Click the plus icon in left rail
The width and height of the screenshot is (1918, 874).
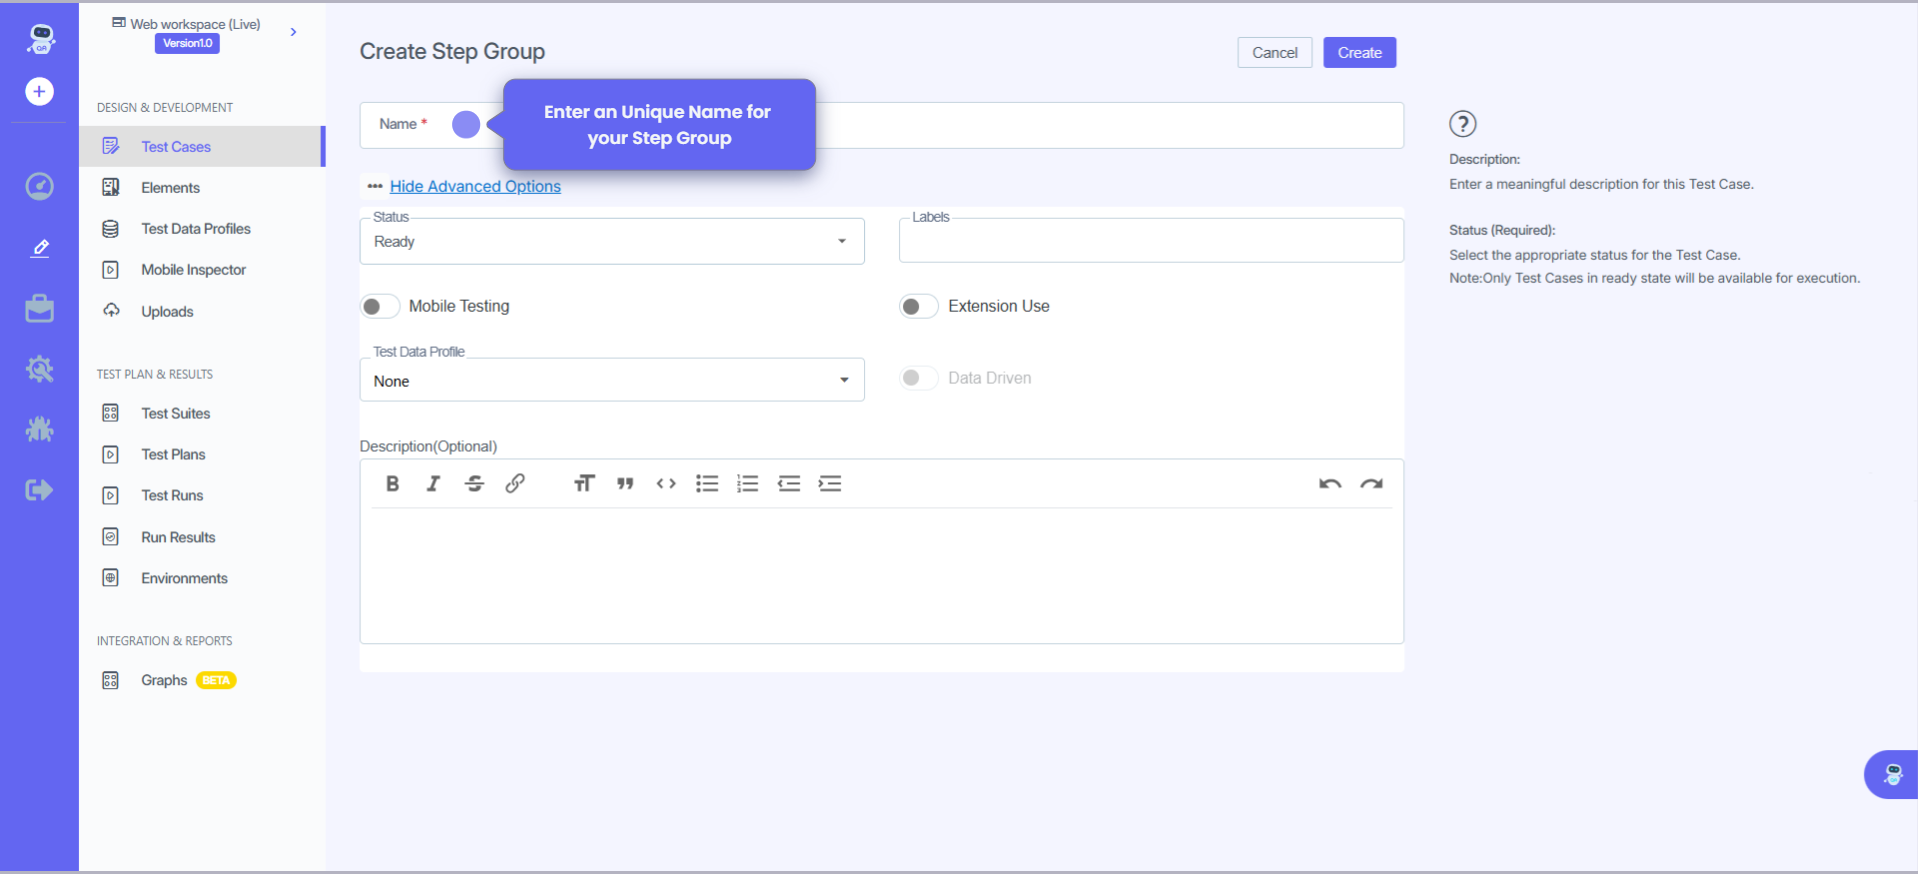point(39,92)
